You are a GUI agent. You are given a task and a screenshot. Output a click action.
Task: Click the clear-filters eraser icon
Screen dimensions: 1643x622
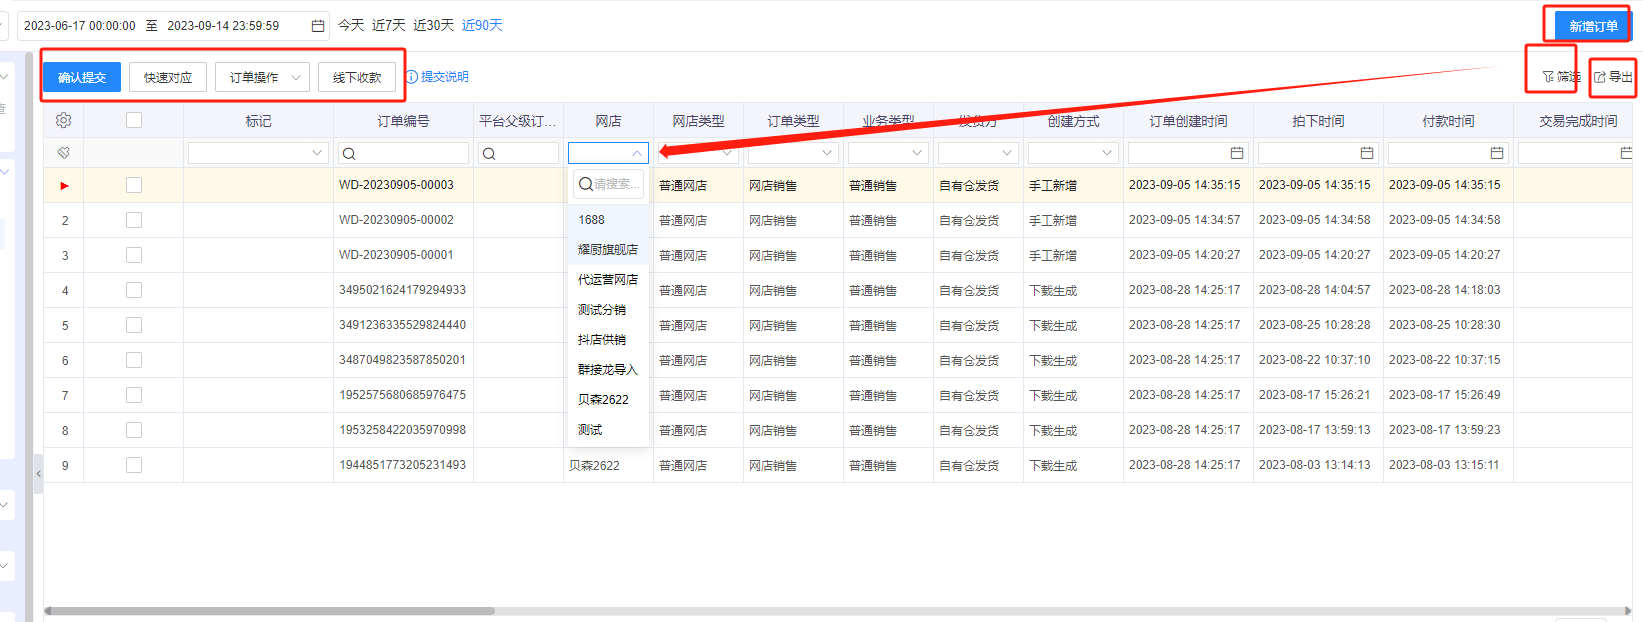tap(63, 153)
